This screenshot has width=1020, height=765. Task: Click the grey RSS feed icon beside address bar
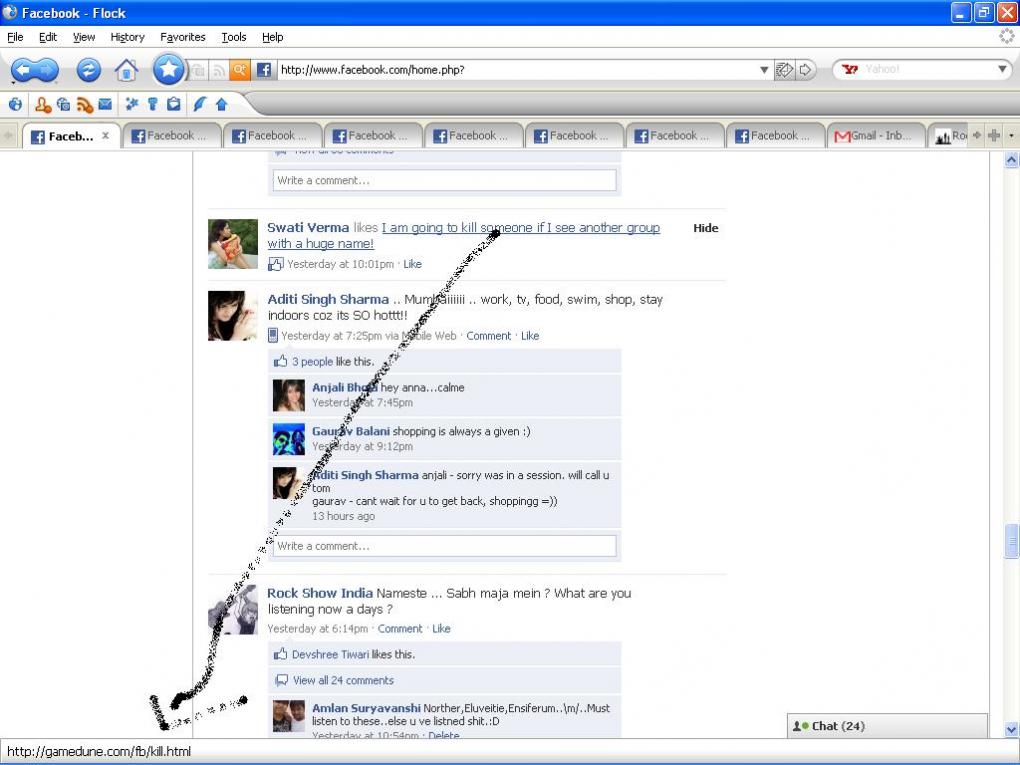(219, 70)
